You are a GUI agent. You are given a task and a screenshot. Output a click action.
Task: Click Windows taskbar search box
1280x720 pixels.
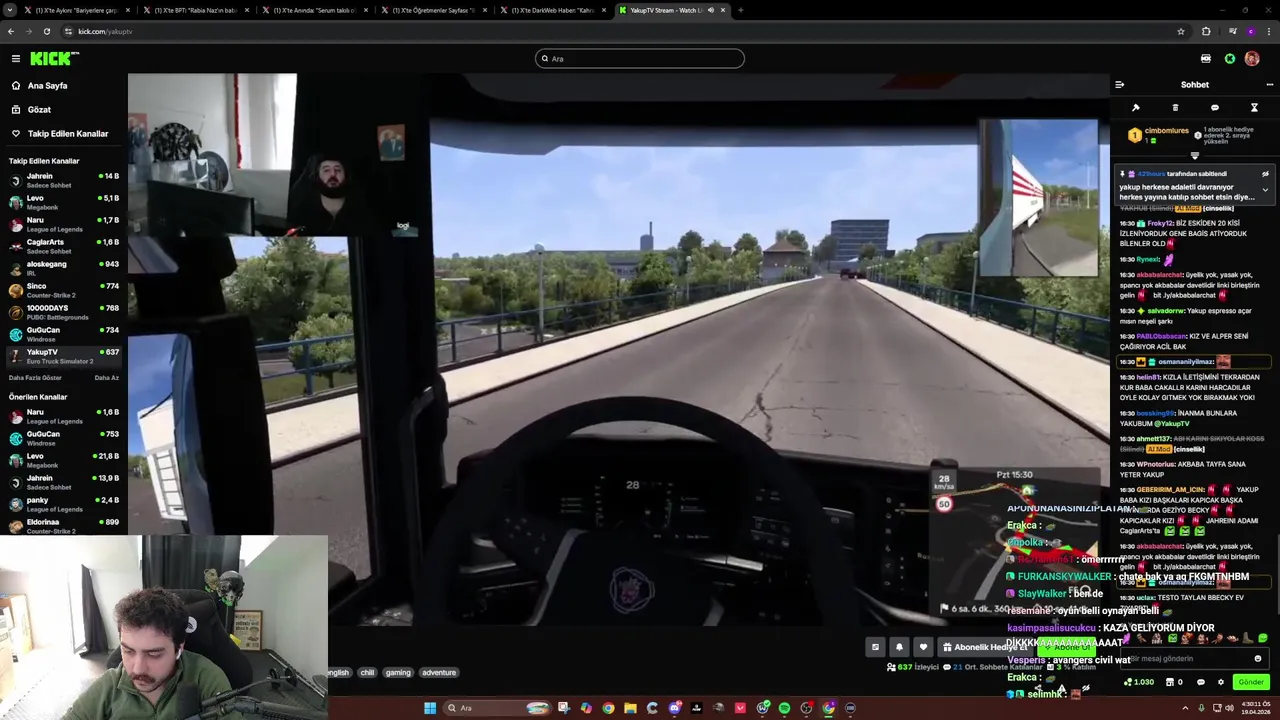point(498,708)
